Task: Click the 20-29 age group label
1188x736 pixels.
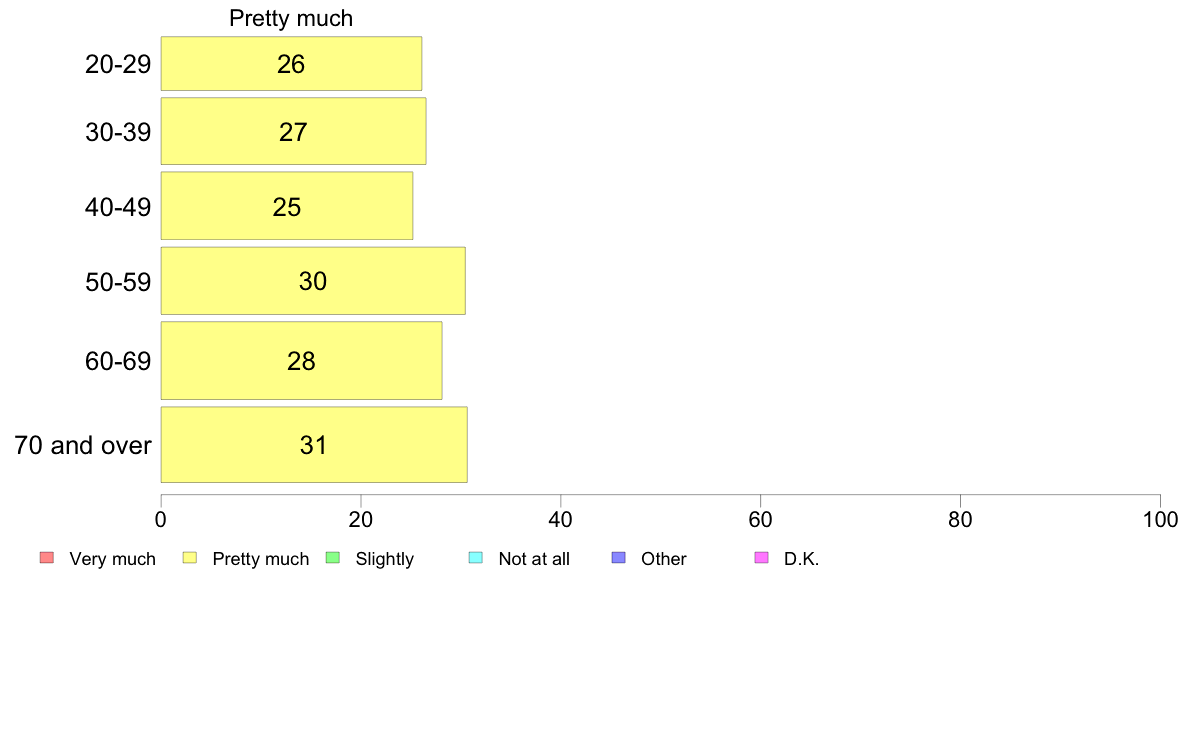Action: [118, 65]
